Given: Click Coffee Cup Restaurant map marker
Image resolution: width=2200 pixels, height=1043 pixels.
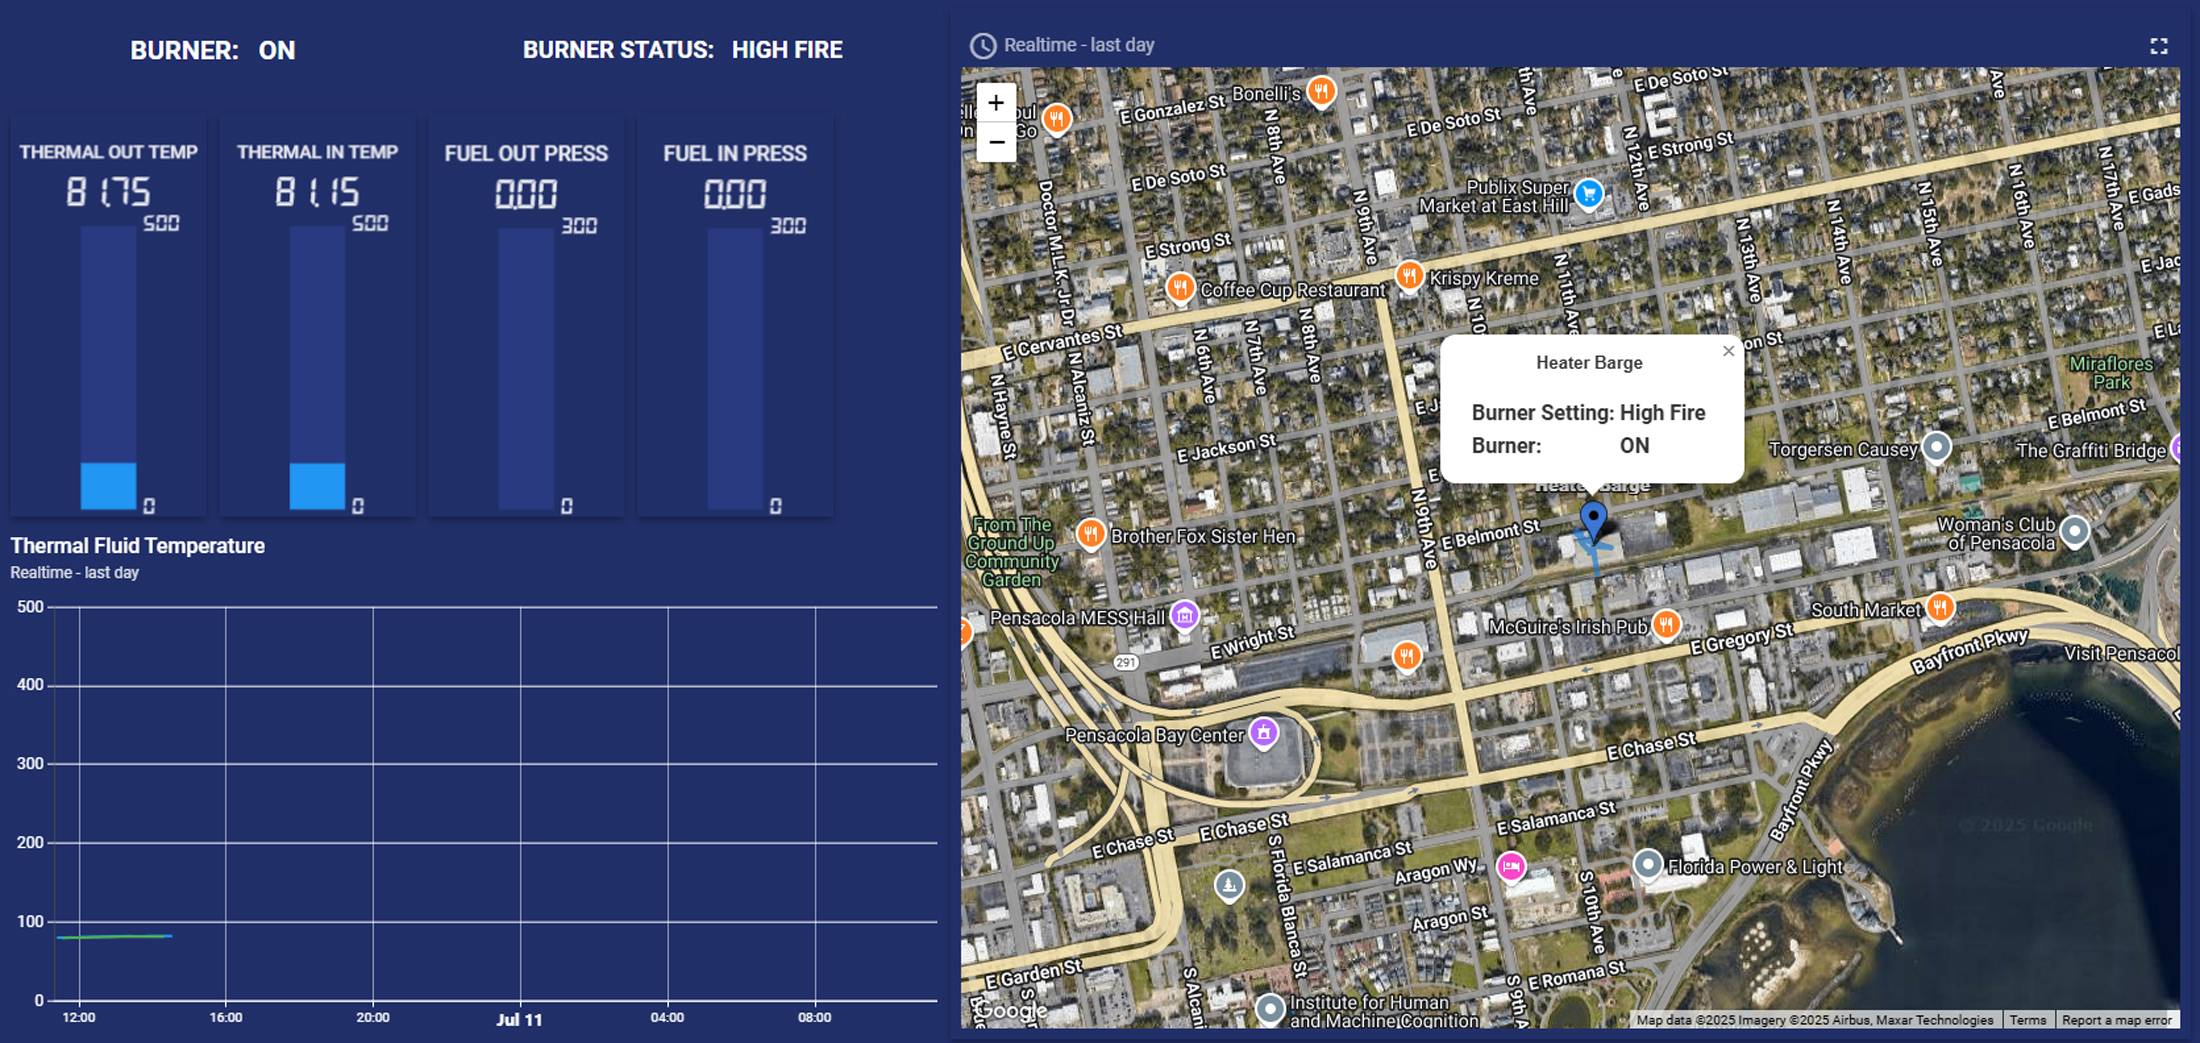Looking at the screenshot, I should [x=1180, y=288].
